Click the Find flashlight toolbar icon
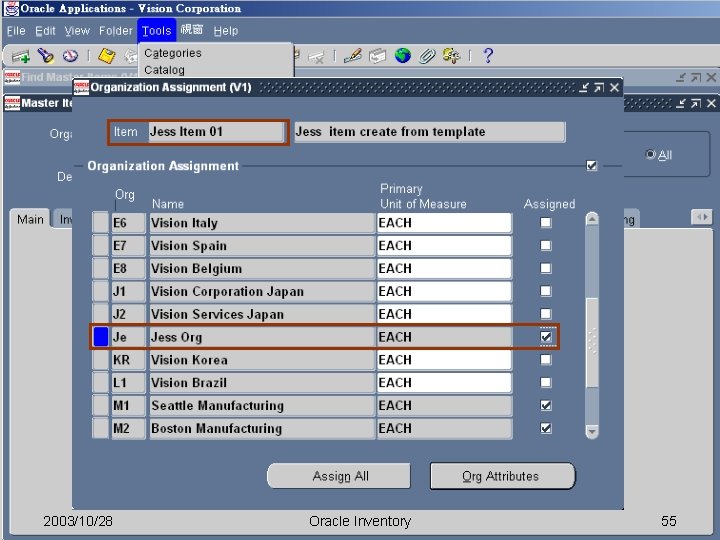Image resolution: width=720 pixels, height=540 pixels. tap(45, 56)
